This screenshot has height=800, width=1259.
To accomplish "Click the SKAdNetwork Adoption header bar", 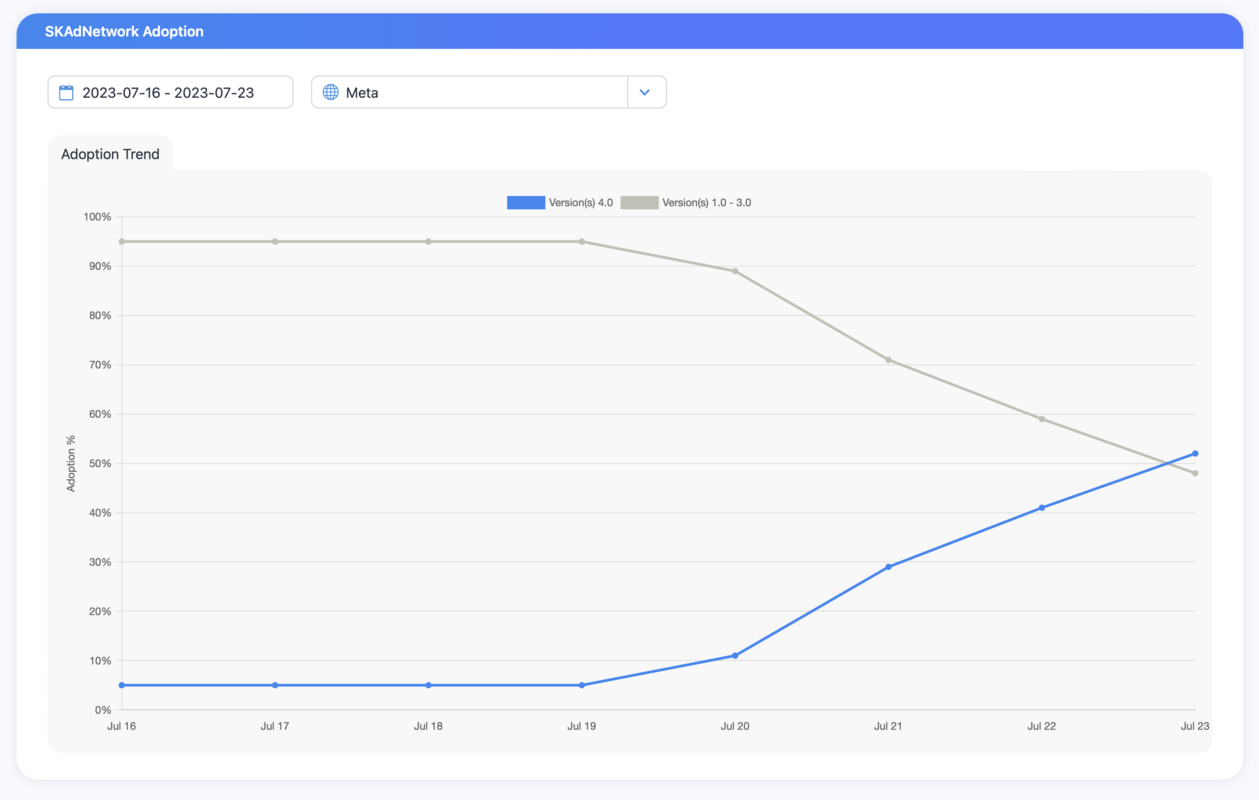I will pyautogui.click(x=126, y=31).
